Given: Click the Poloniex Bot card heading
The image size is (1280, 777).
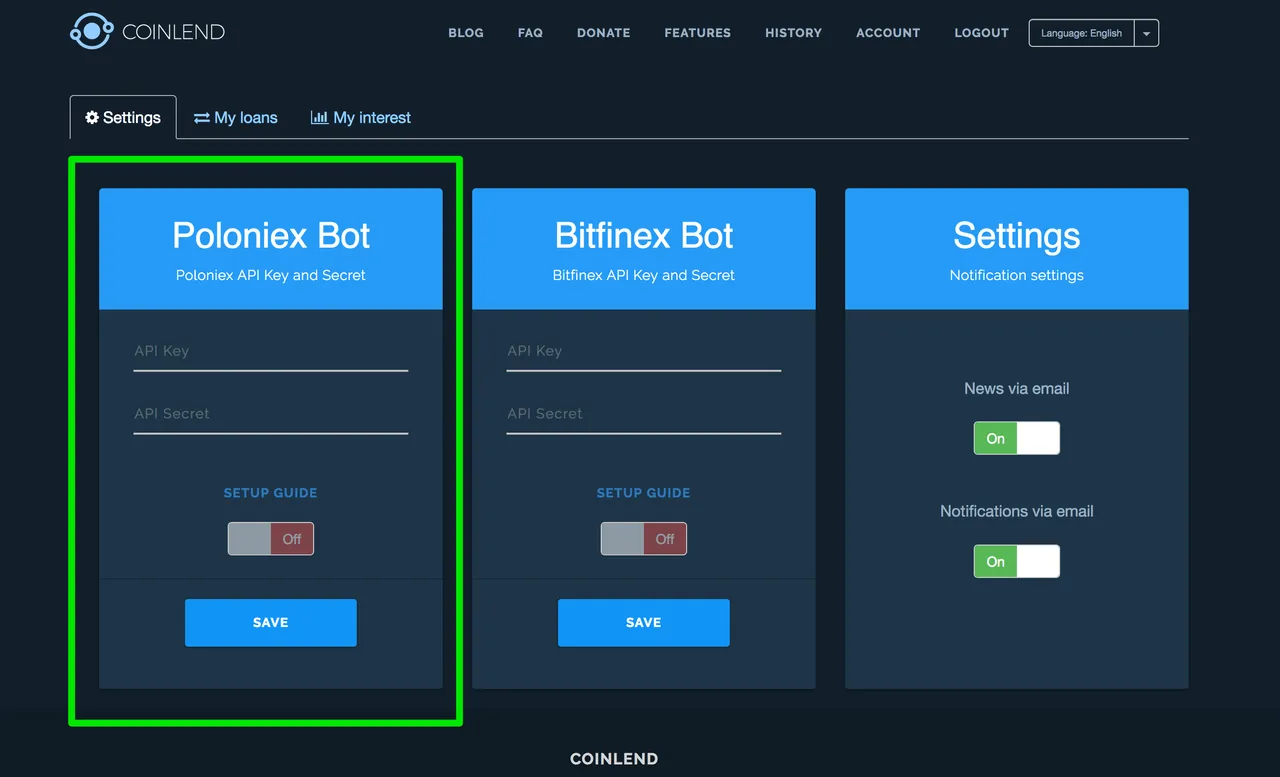Looking at the screenshot, I should (x=271, y=236).
